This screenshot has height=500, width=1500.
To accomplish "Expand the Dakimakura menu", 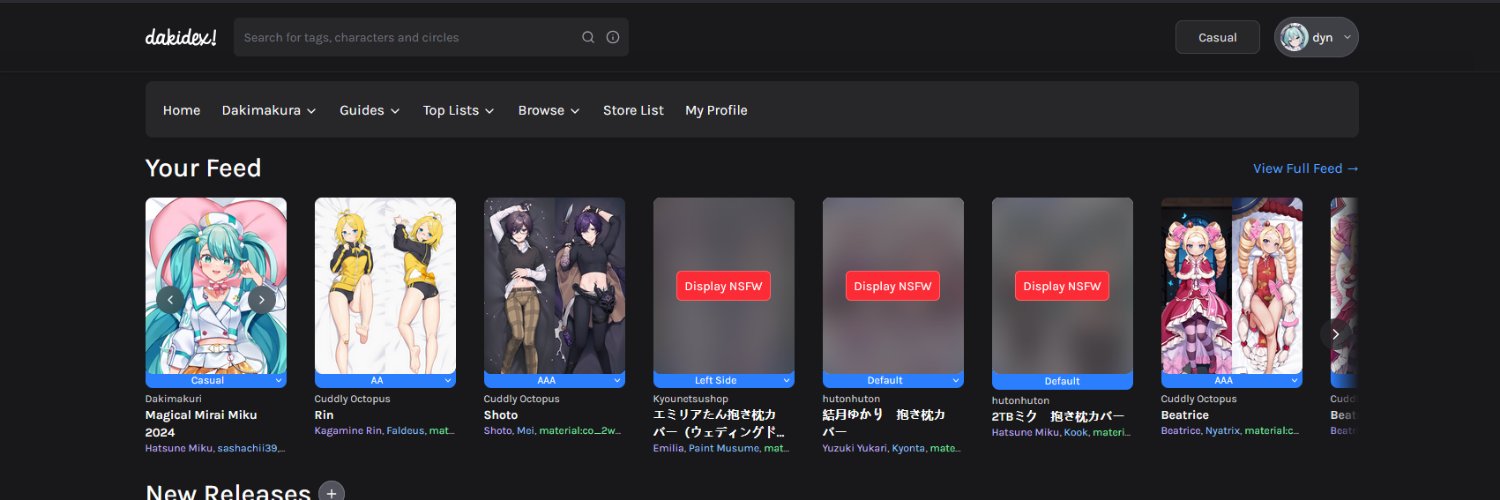I will [x=269, y=110].
